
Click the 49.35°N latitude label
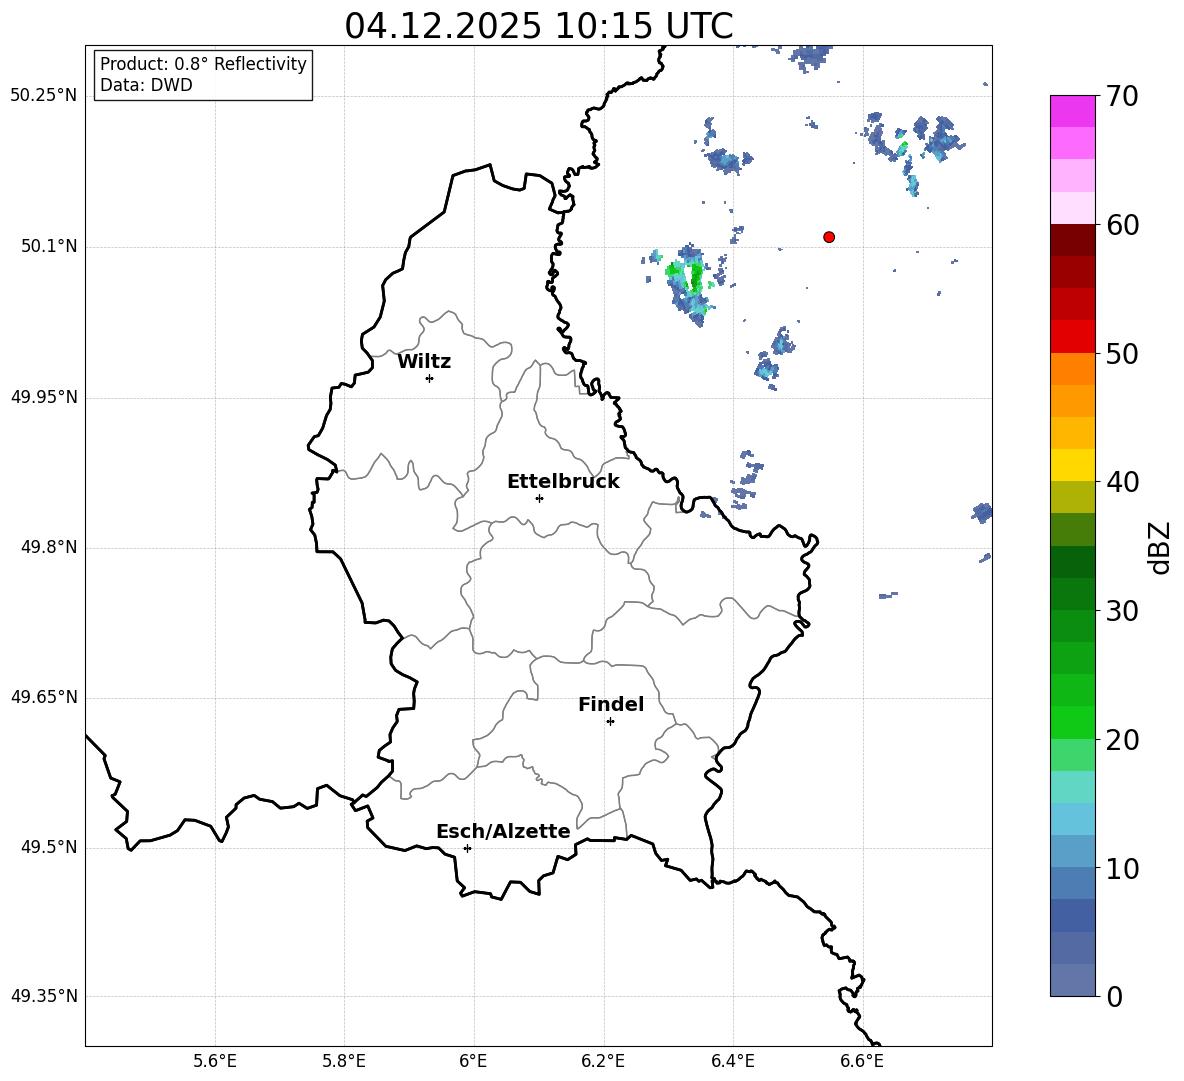[x=44, y=996]
